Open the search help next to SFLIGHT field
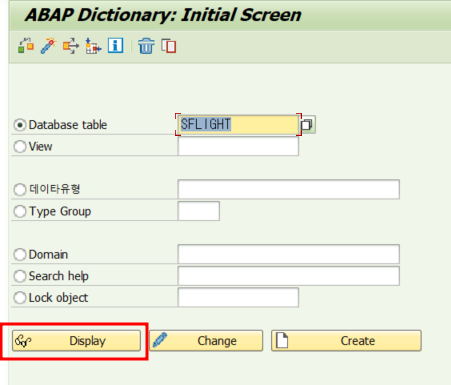The image size is (451, 385). pyautogui.click(x=307, y=125)
